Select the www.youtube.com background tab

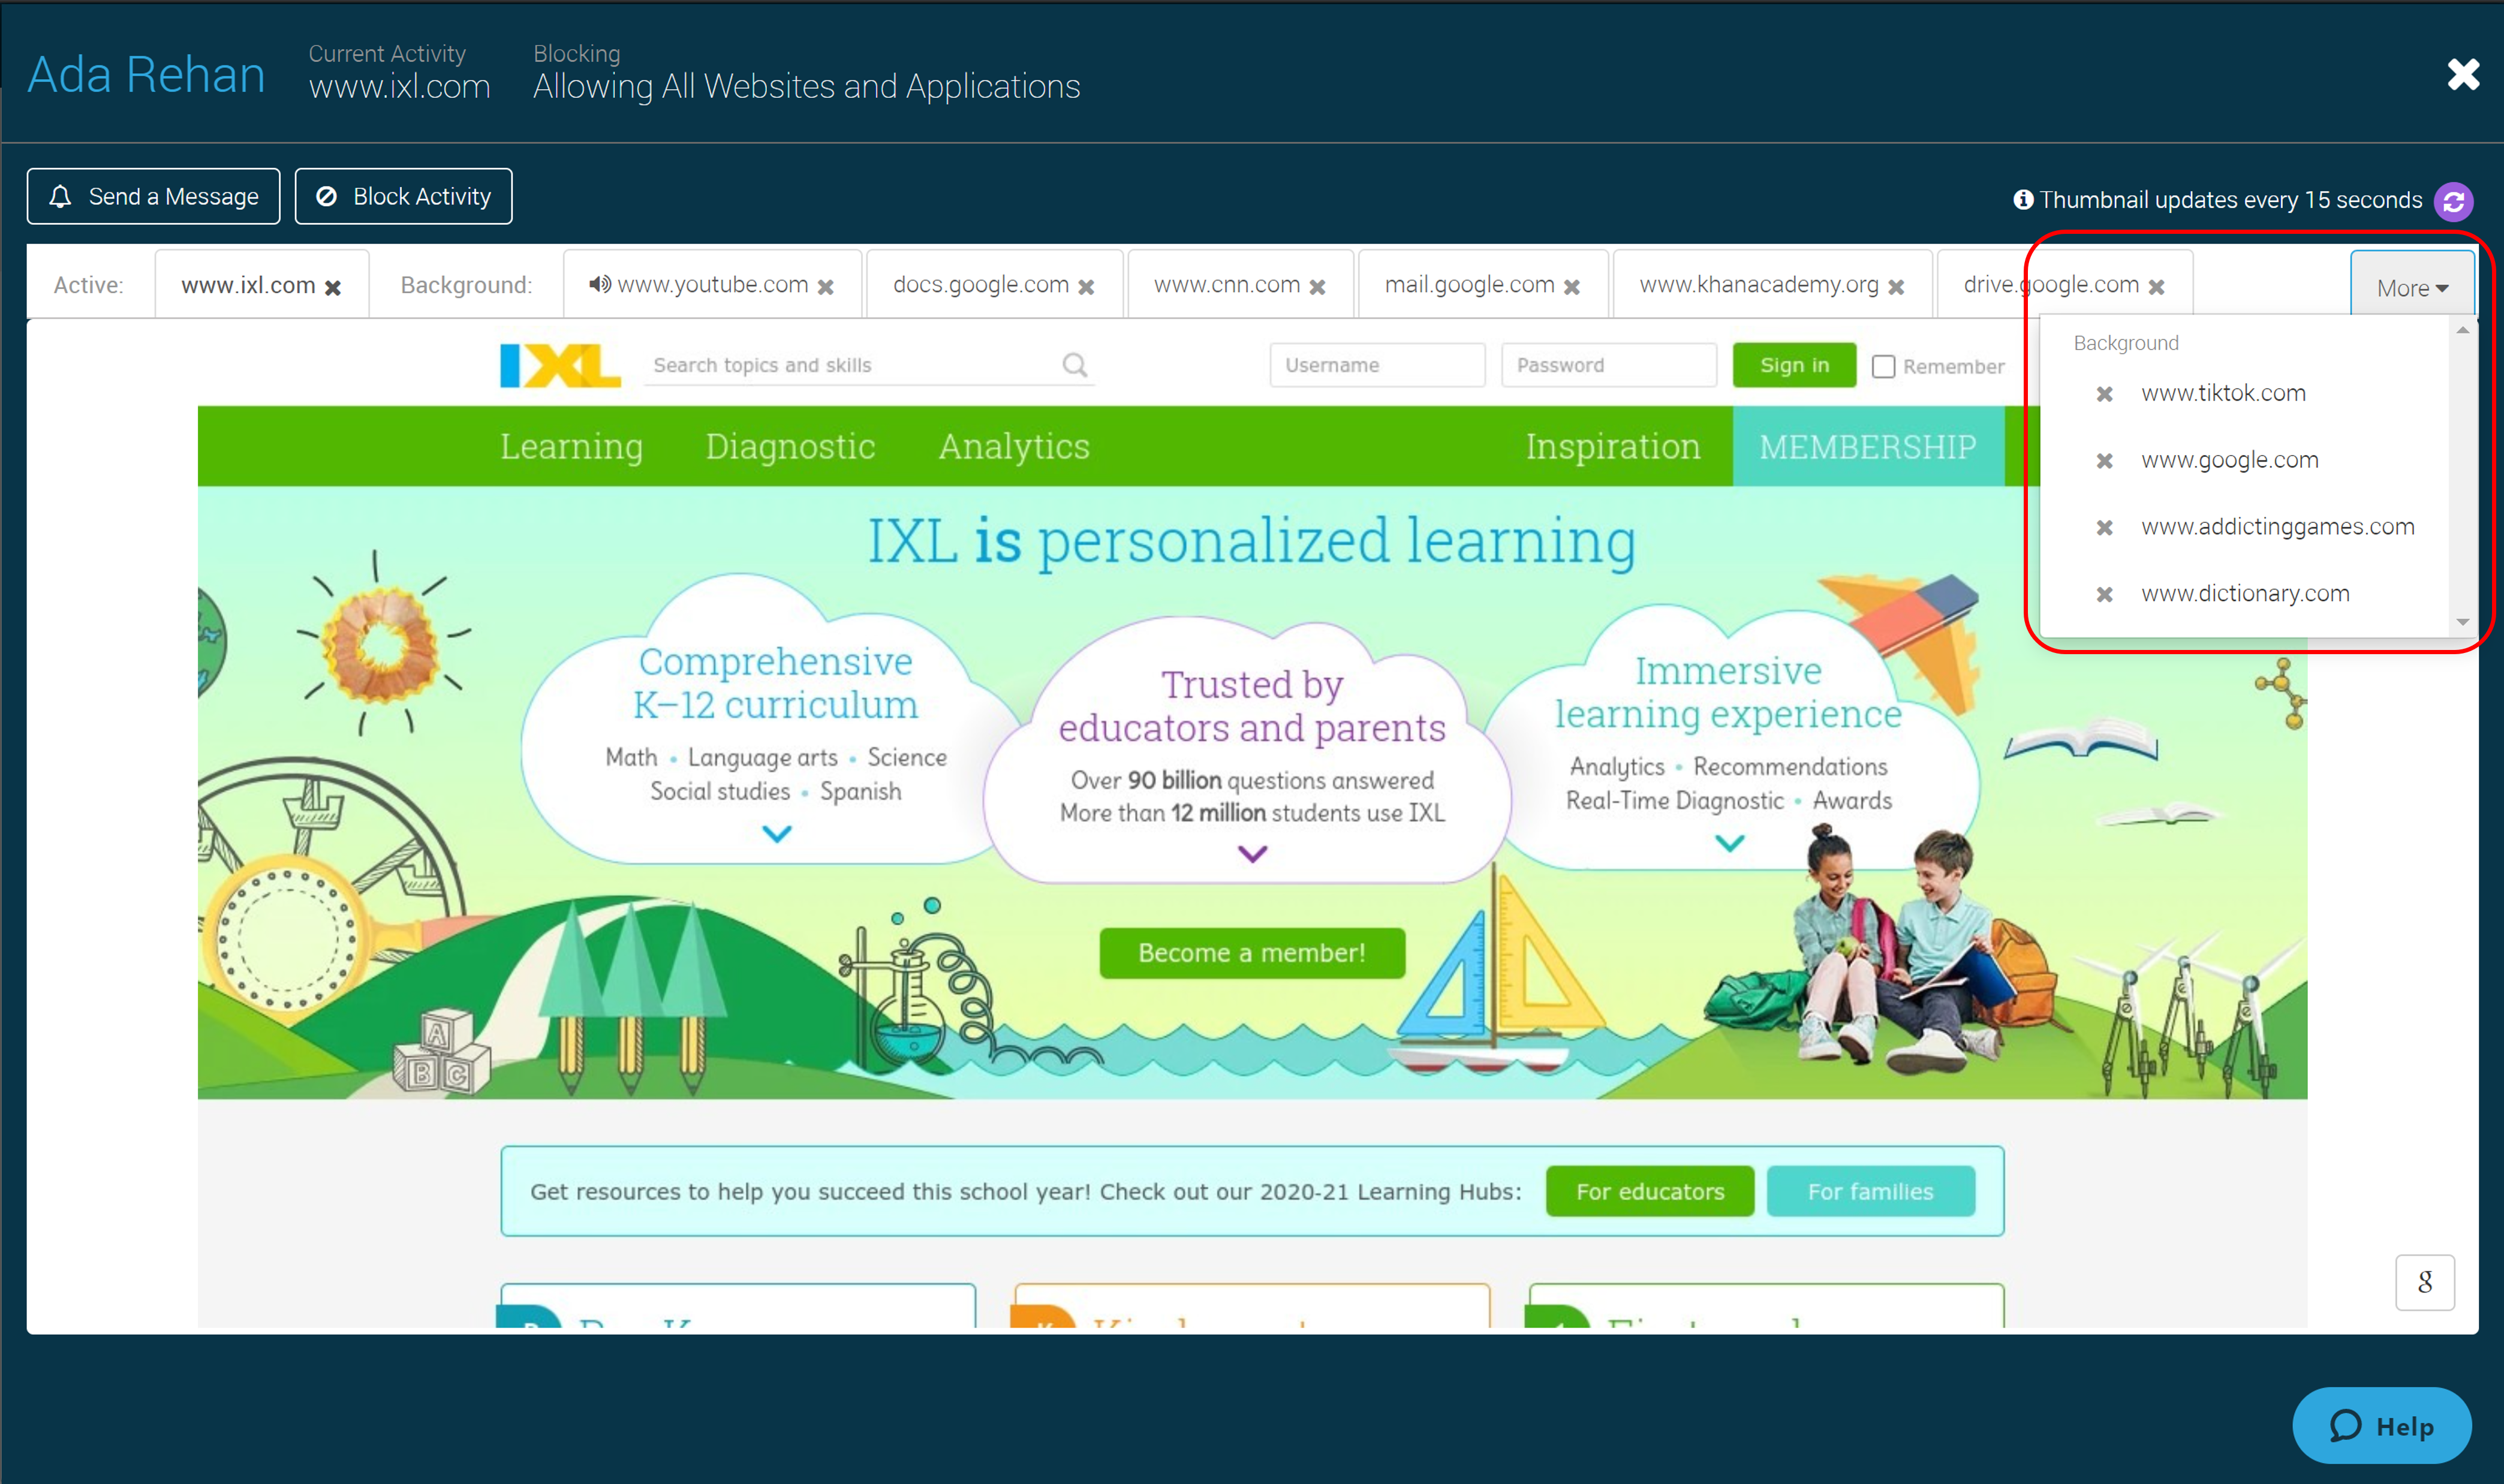(x=712, y=285)
